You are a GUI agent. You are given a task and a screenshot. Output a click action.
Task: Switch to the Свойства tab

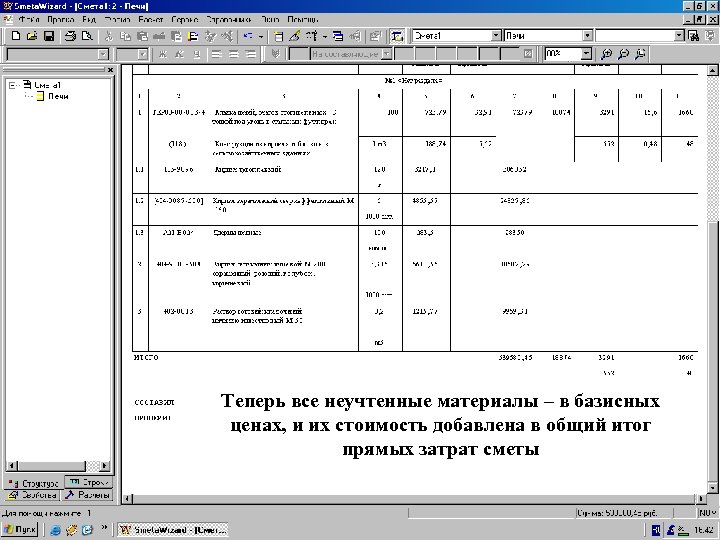[32, 495]
